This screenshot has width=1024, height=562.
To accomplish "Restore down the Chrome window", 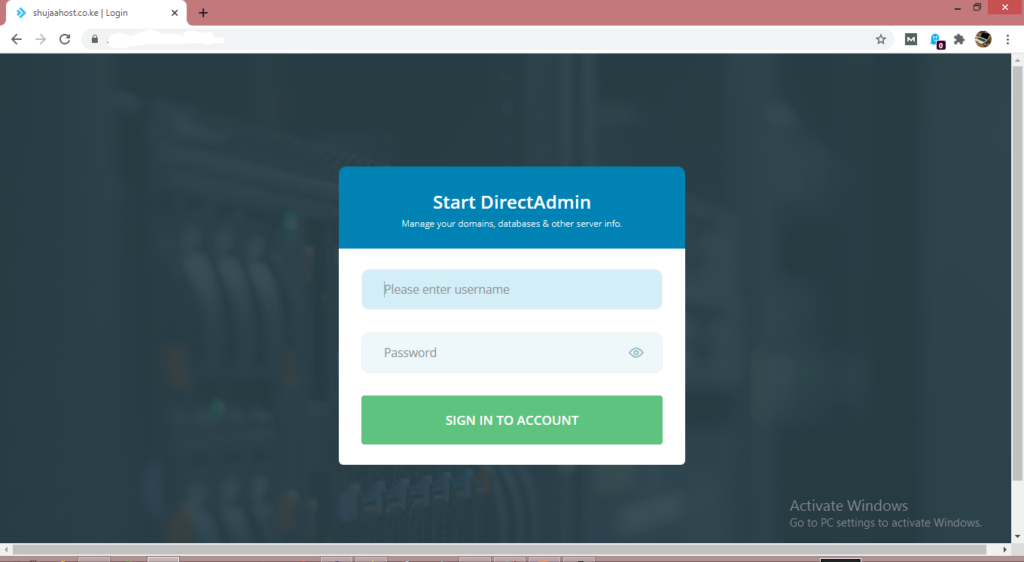I will 977,8.
